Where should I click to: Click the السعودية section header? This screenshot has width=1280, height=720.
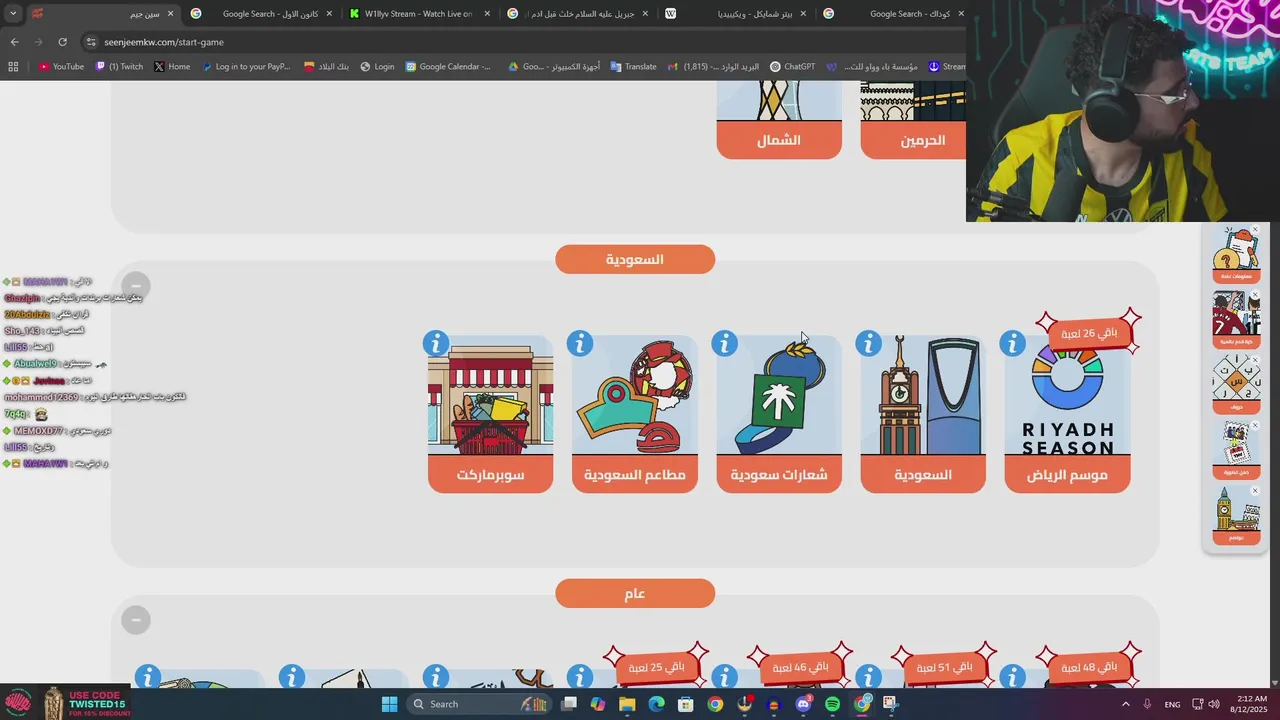[635, 259]
